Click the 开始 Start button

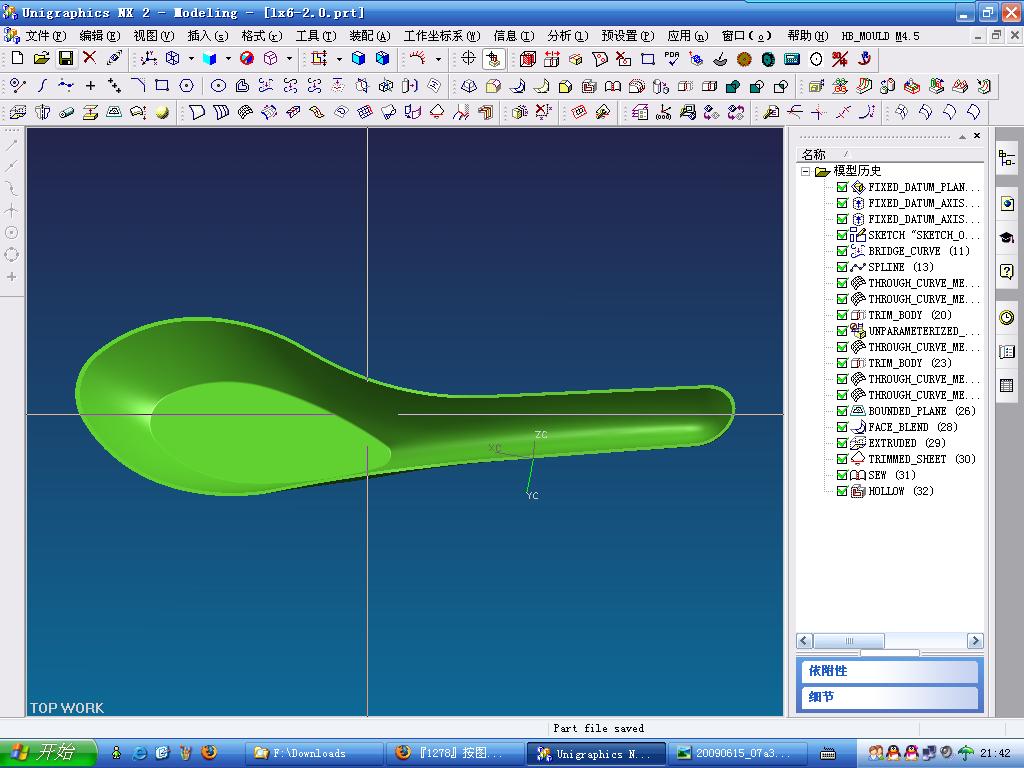pos(48,752)
